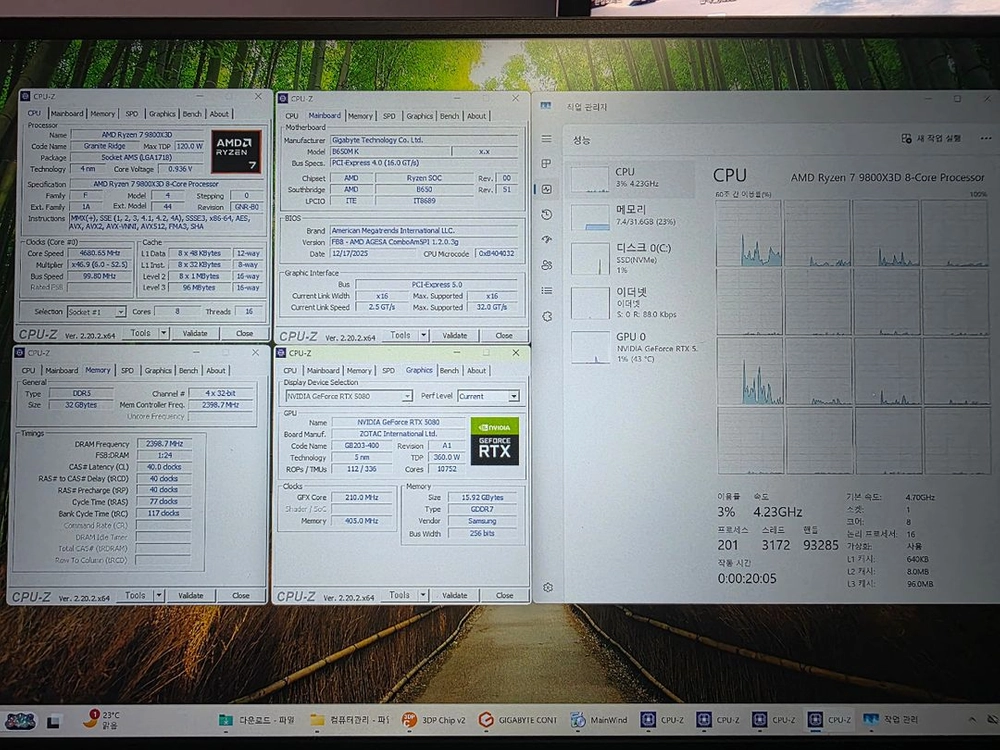1000x750 pixels.
Task: Expand Tools arrow in CPU tab window
Action: click(x=164, y=333)
